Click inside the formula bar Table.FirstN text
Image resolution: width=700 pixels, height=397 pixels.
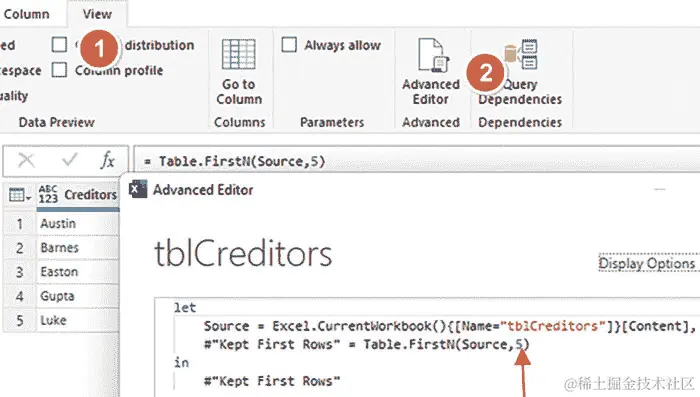coord(242,161)
